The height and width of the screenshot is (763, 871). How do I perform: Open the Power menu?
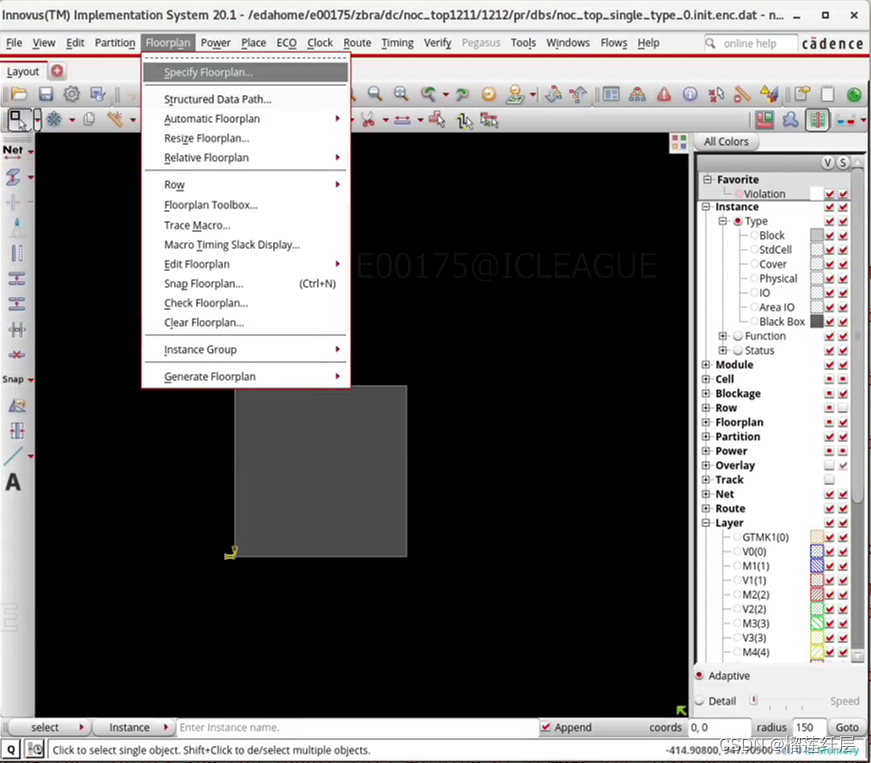(216, 42)
